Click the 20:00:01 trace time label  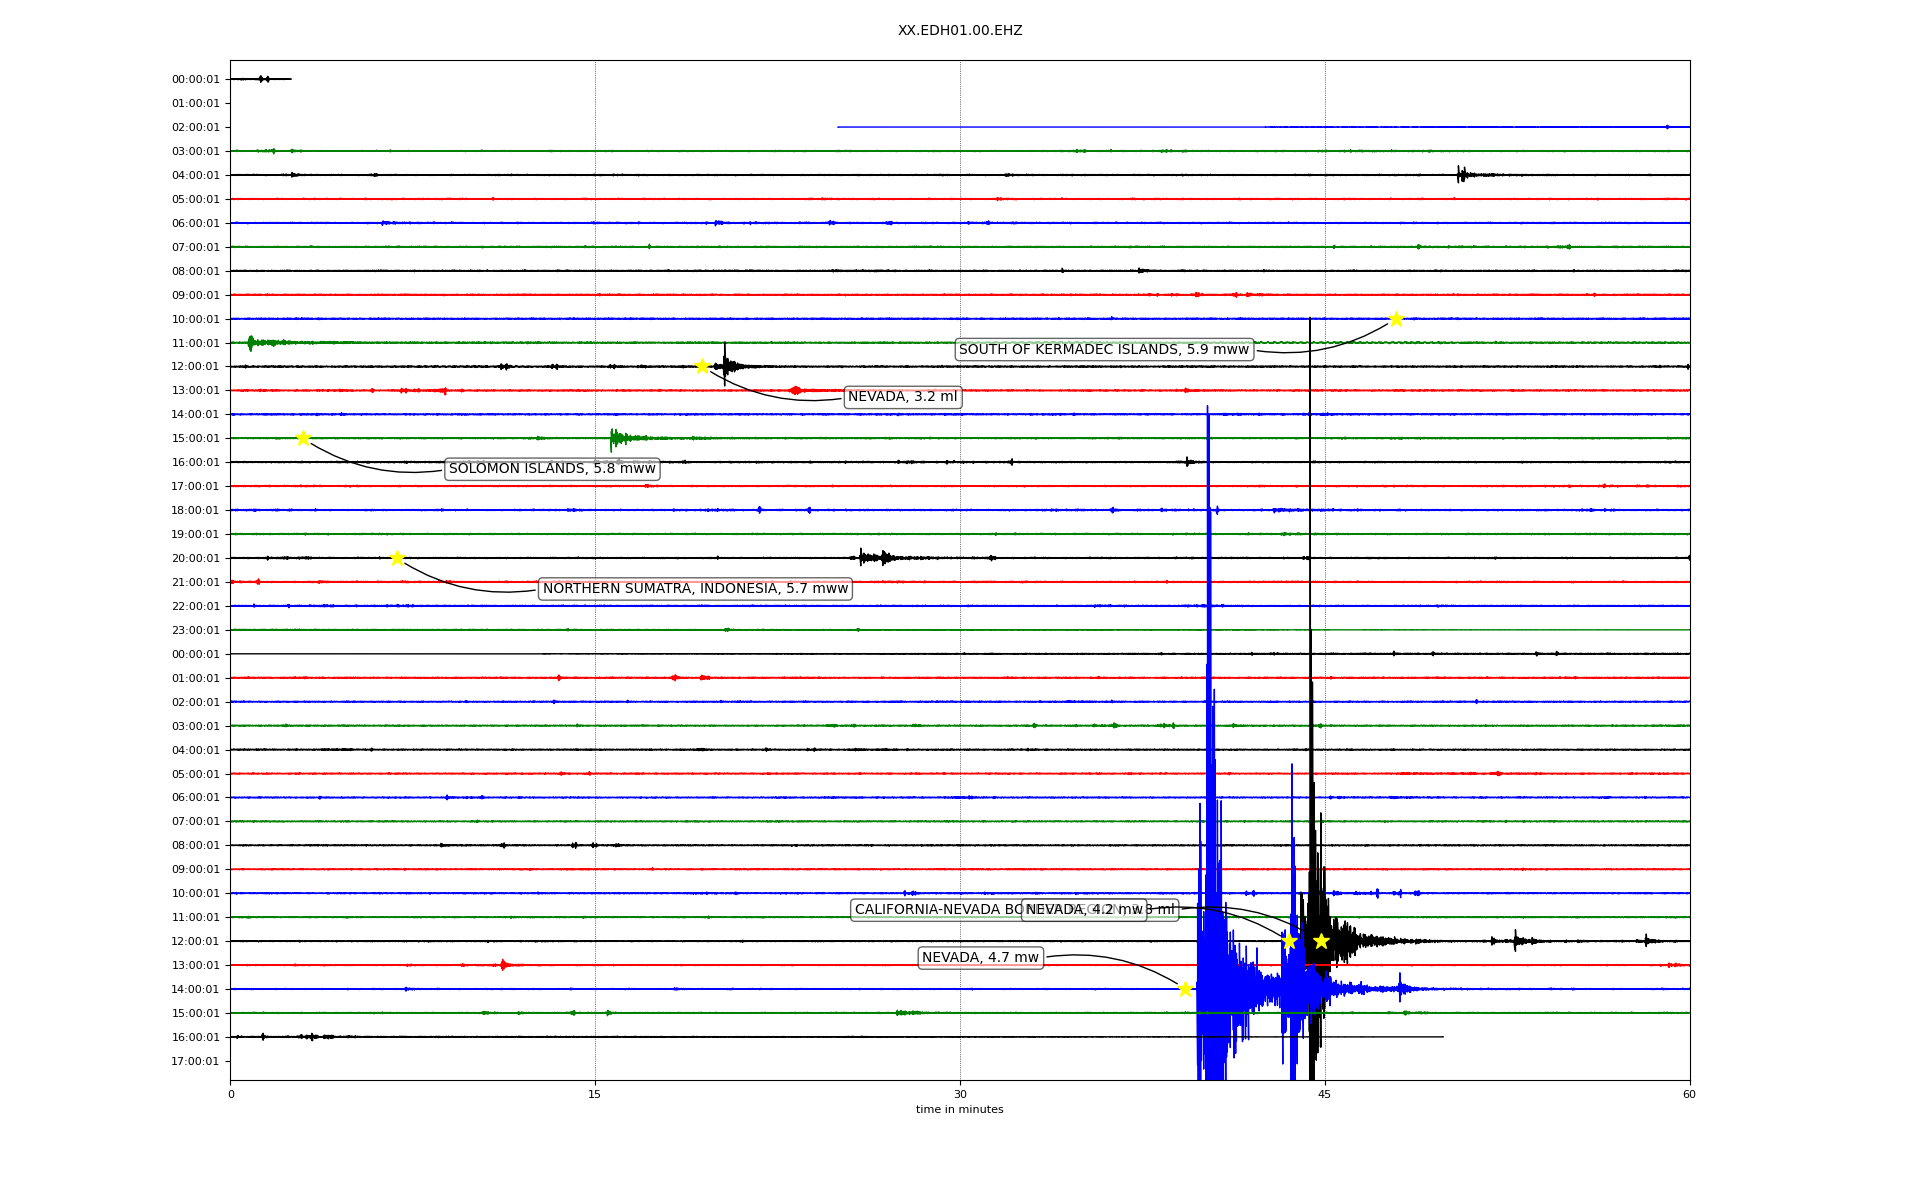[x=196, y=558]
